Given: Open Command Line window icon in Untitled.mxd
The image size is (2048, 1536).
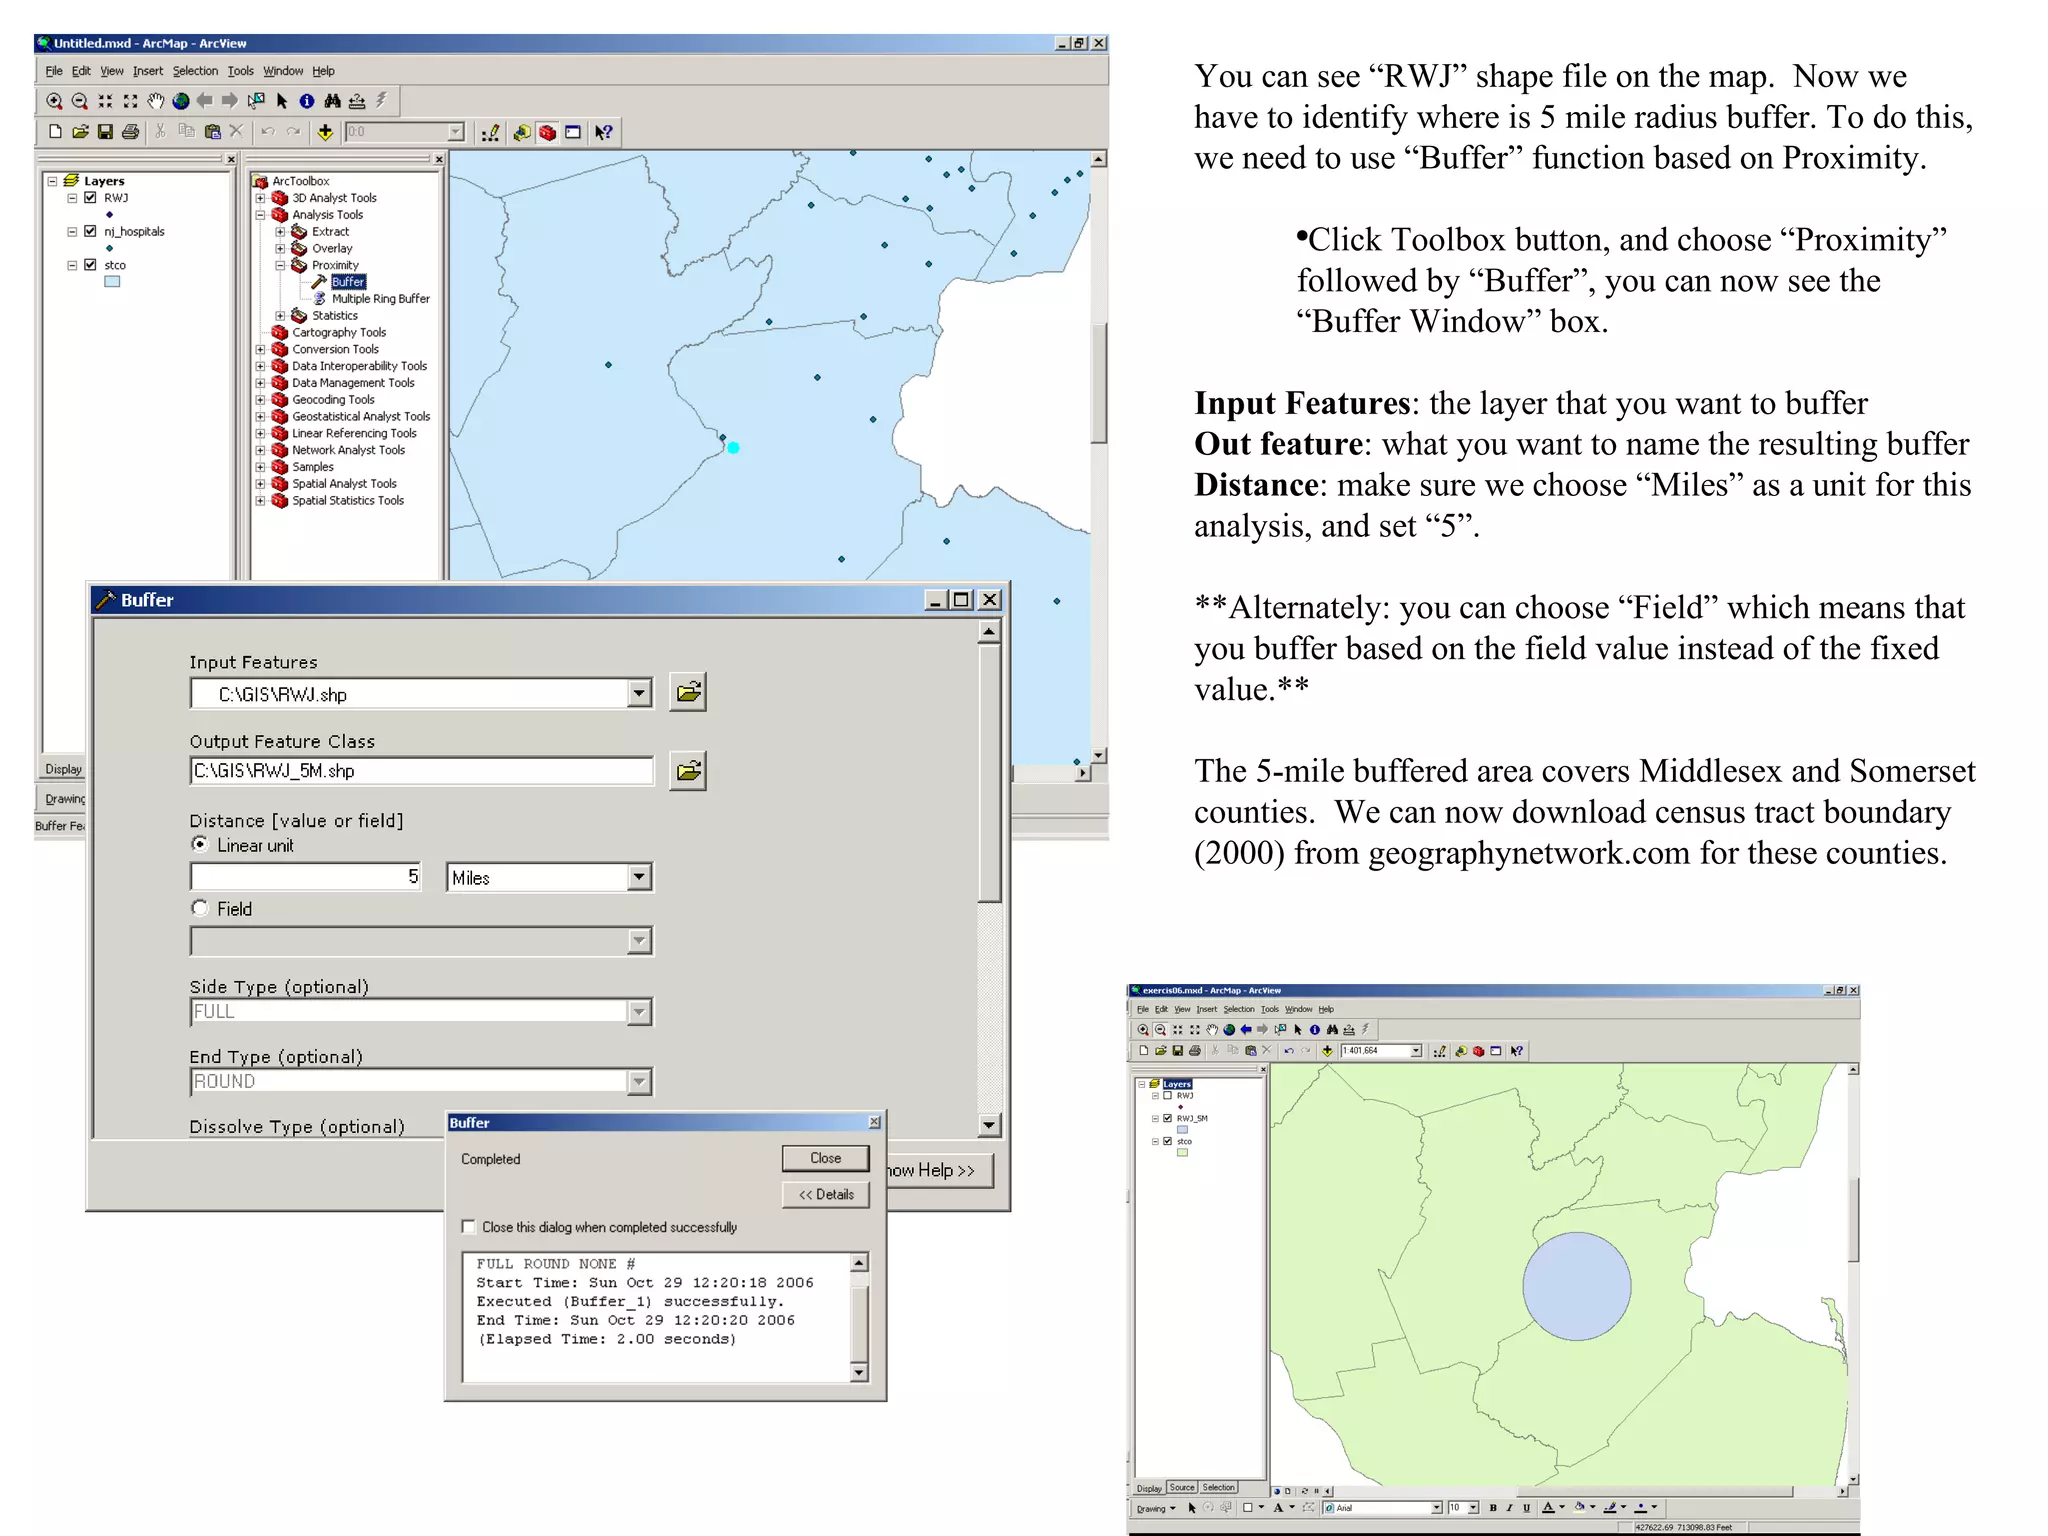Looking at the screenshot, I should point(573,132).
